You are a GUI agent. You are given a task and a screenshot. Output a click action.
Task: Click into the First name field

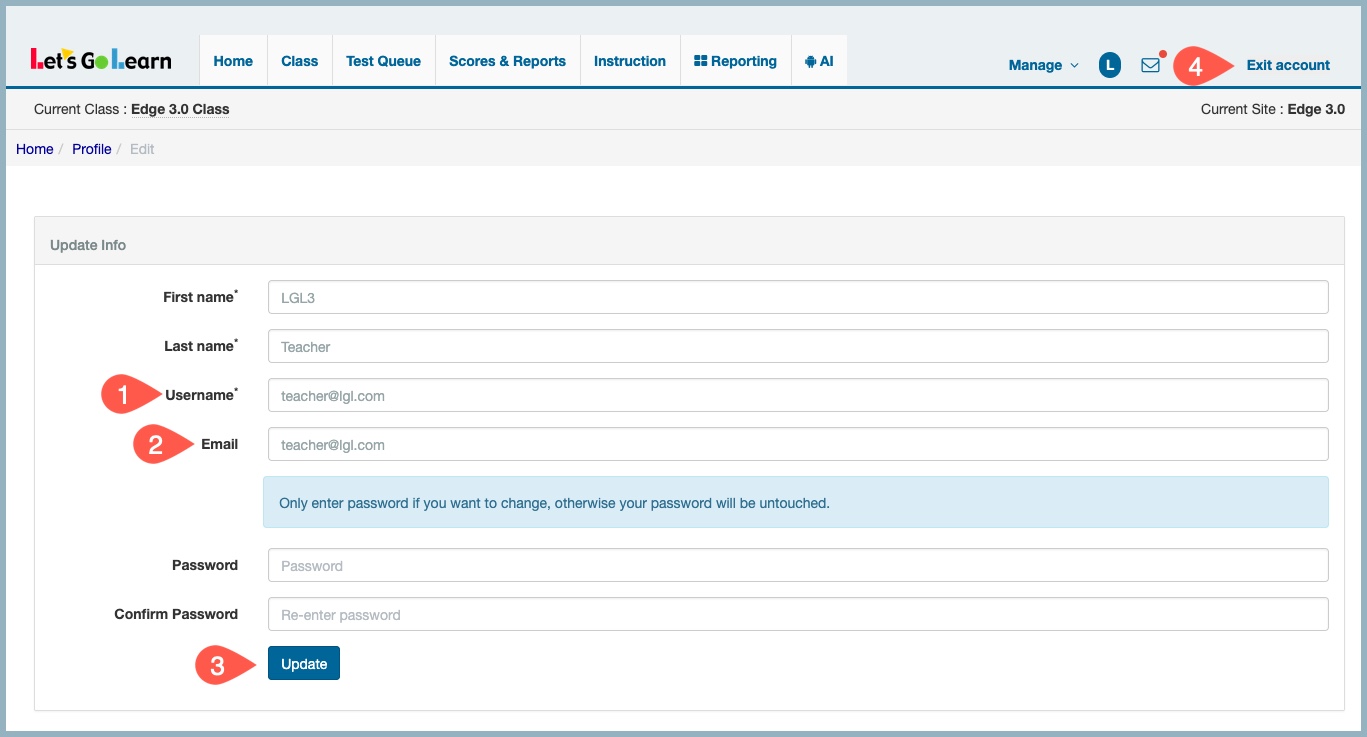click(x=797, y=297)
